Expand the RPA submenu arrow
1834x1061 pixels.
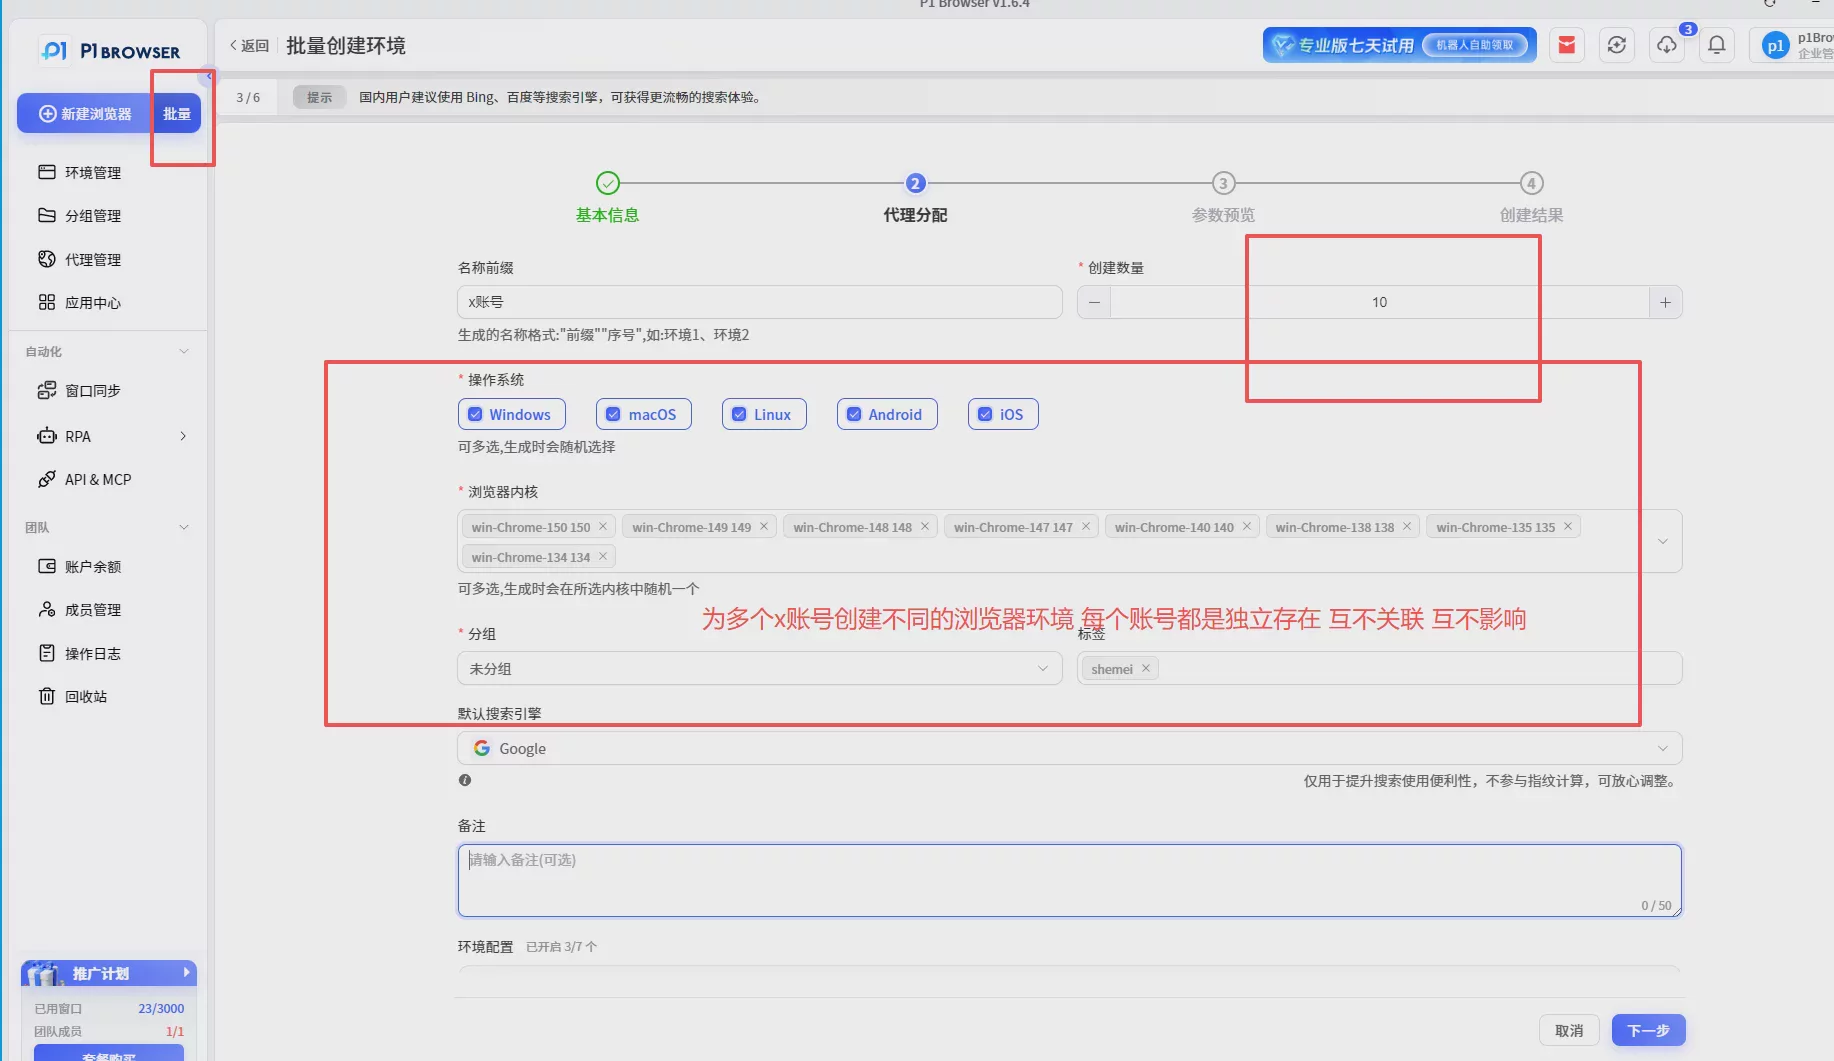(x=183, y=436)
